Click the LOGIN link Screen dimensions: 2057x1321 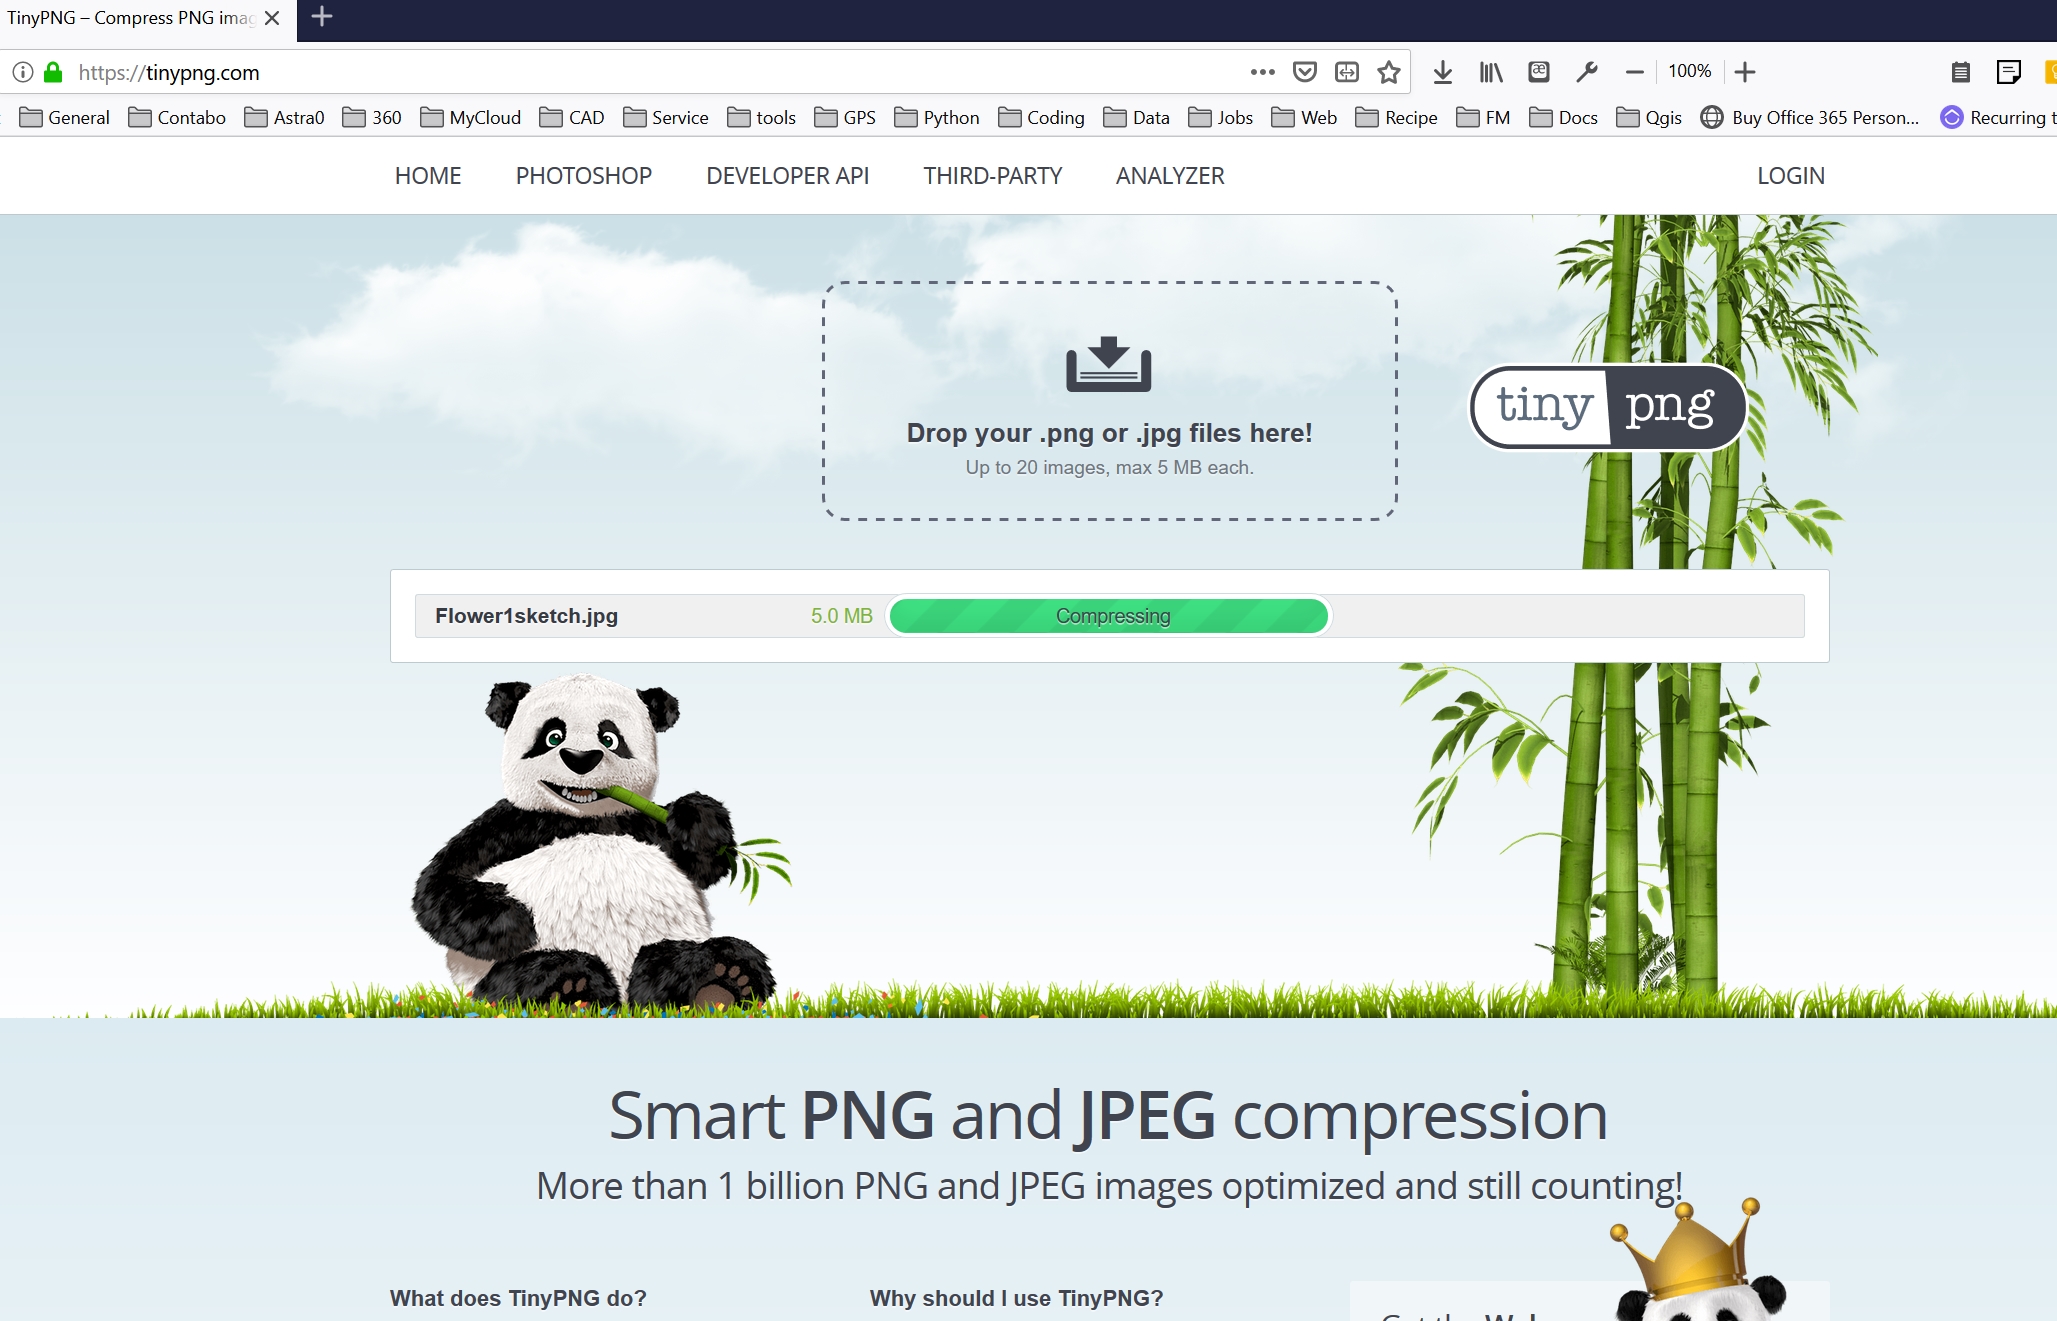1790,176
